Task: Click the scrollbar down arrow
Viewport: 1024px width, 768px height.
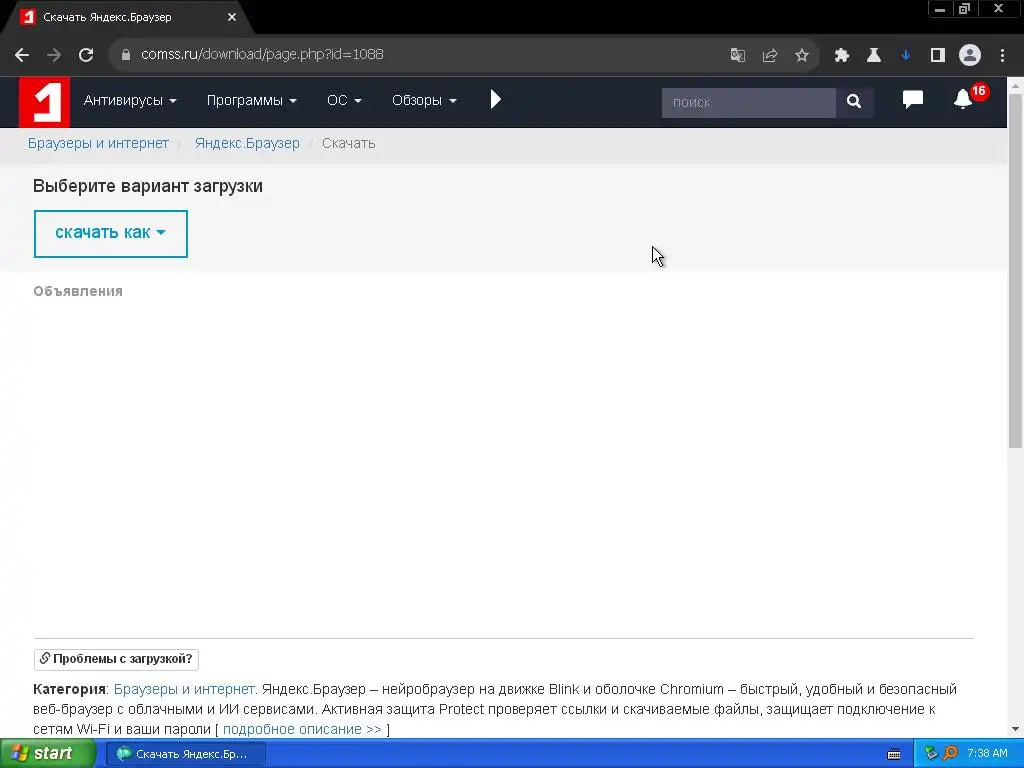Action: coord(1016,729)
